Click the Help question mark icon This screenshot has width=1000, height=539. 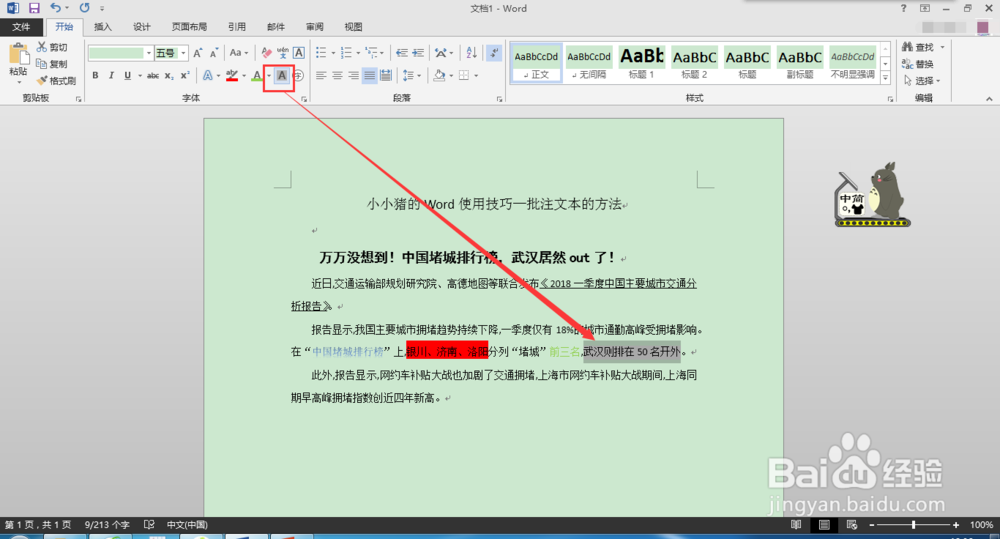coord(903,8)
